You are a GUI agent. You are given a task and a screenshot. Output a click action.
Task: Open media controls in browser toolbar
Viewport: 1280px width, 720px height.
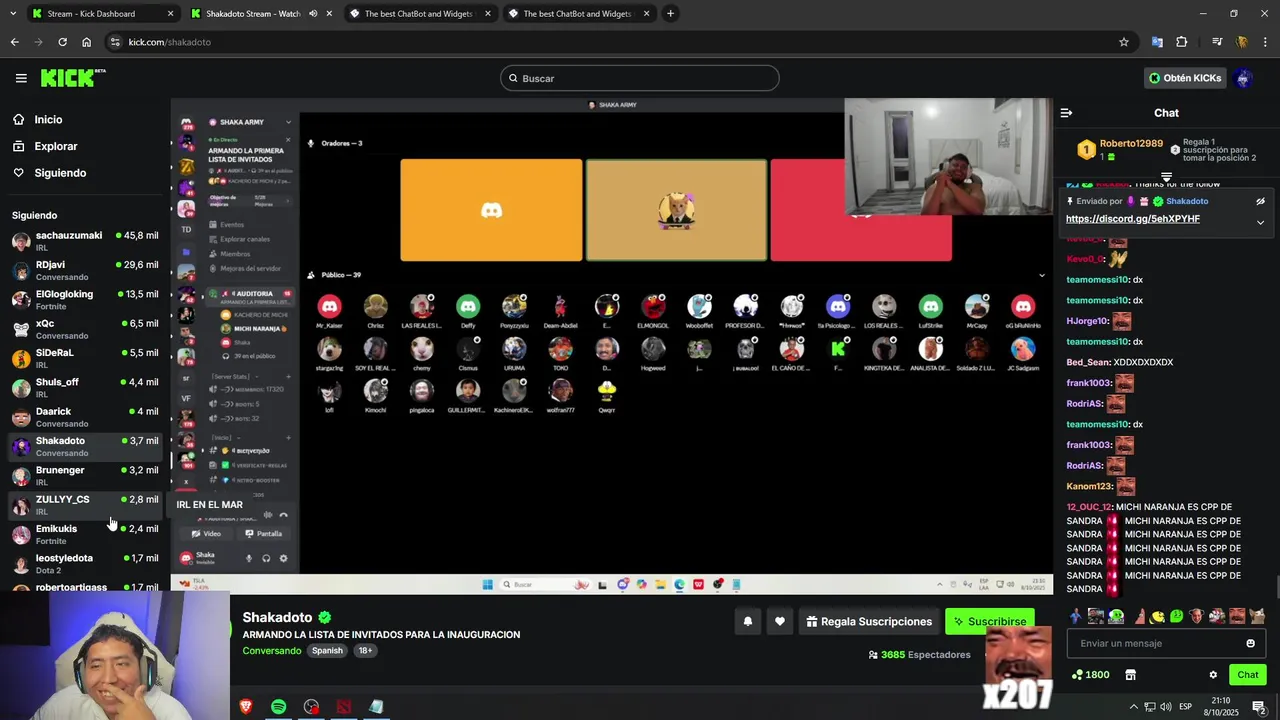[1217, 42]
